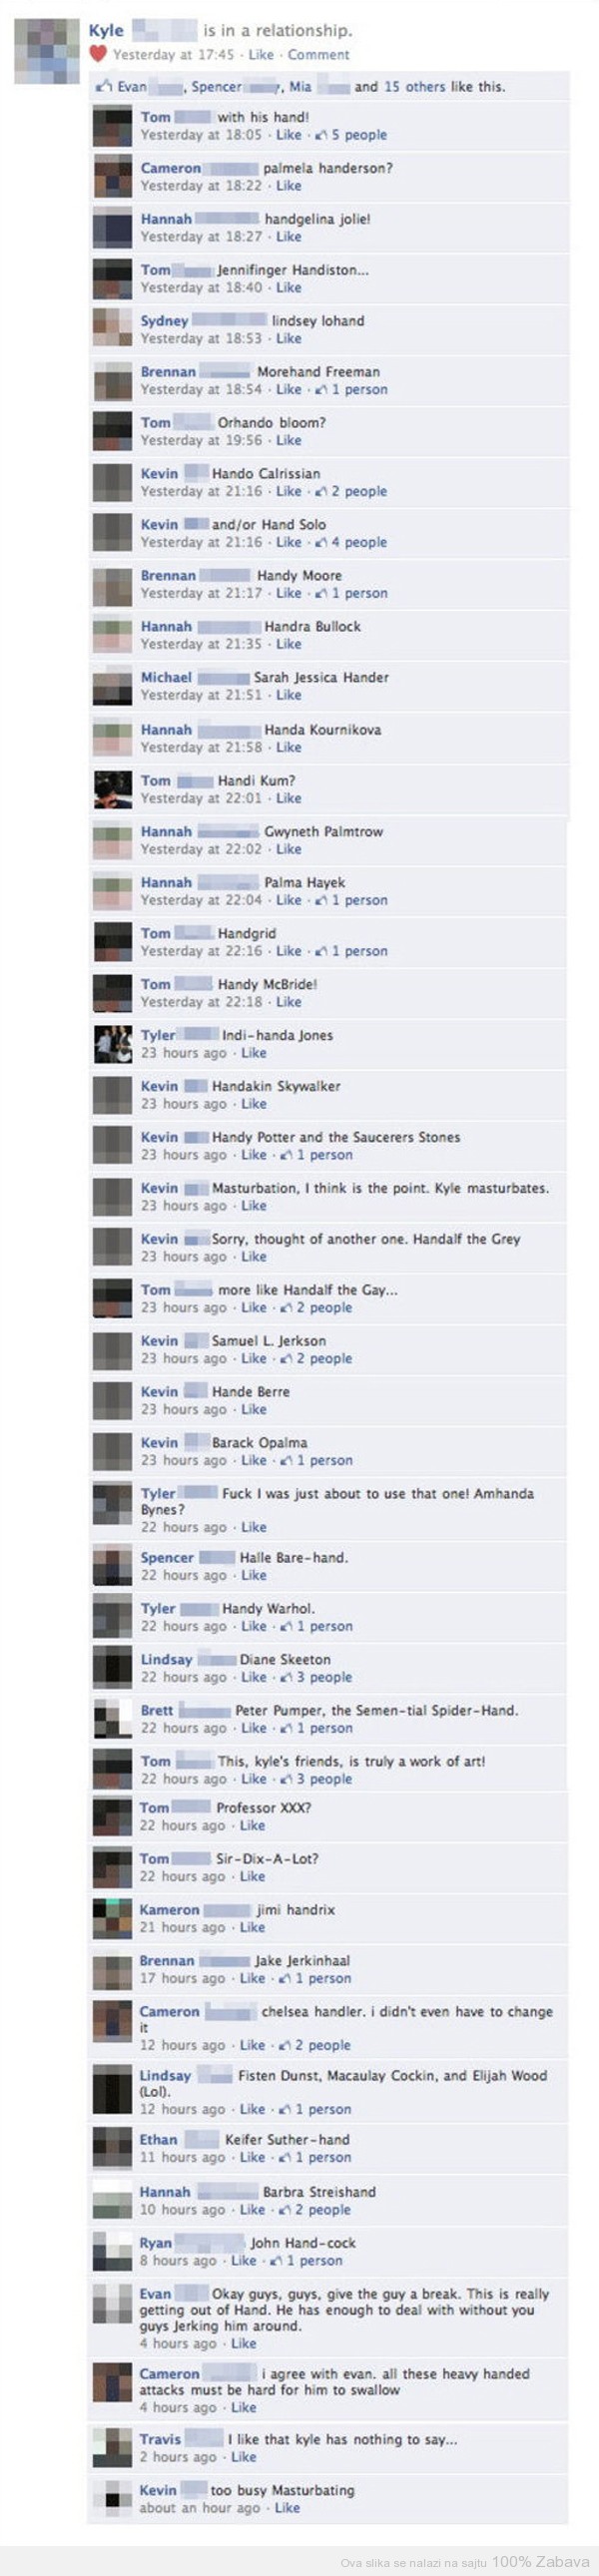This screenshot has width=599, height=2576.
Task: Like Kyle's relationship status post
Action: (x=261, y=55)
